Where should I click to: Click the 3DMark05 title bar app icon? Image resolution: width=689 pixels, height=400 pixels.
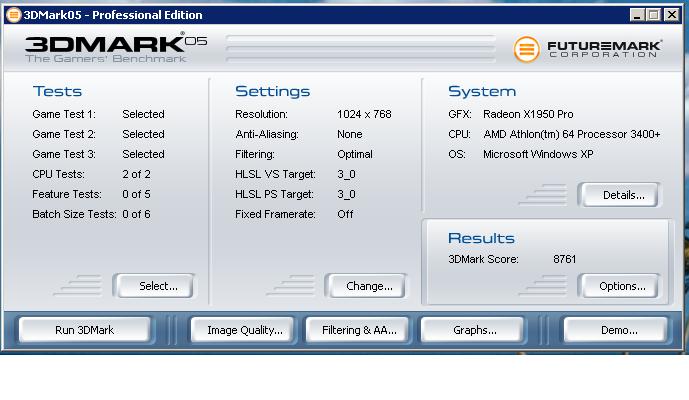point(14,15)
